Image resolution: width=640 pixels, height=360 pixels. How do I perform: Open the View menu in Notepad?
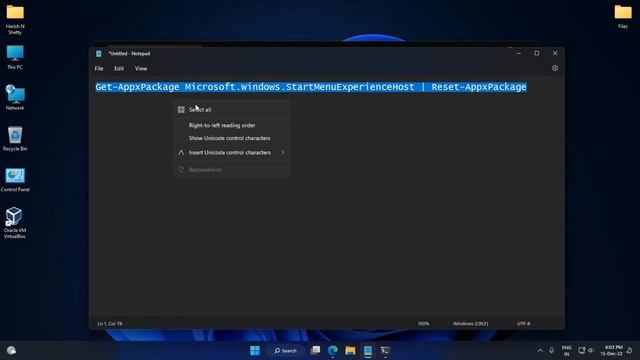pos(141,69)
